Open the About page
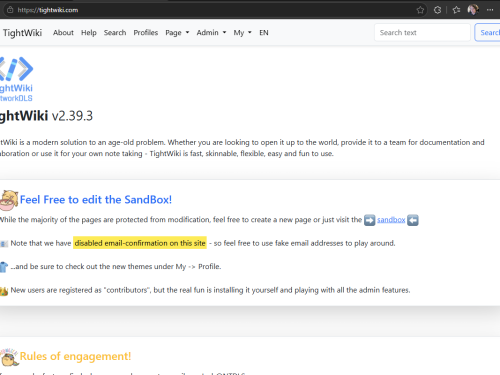The width and height of the screenshot is (500, 375). pyautogui.click(x=63, y=33)
